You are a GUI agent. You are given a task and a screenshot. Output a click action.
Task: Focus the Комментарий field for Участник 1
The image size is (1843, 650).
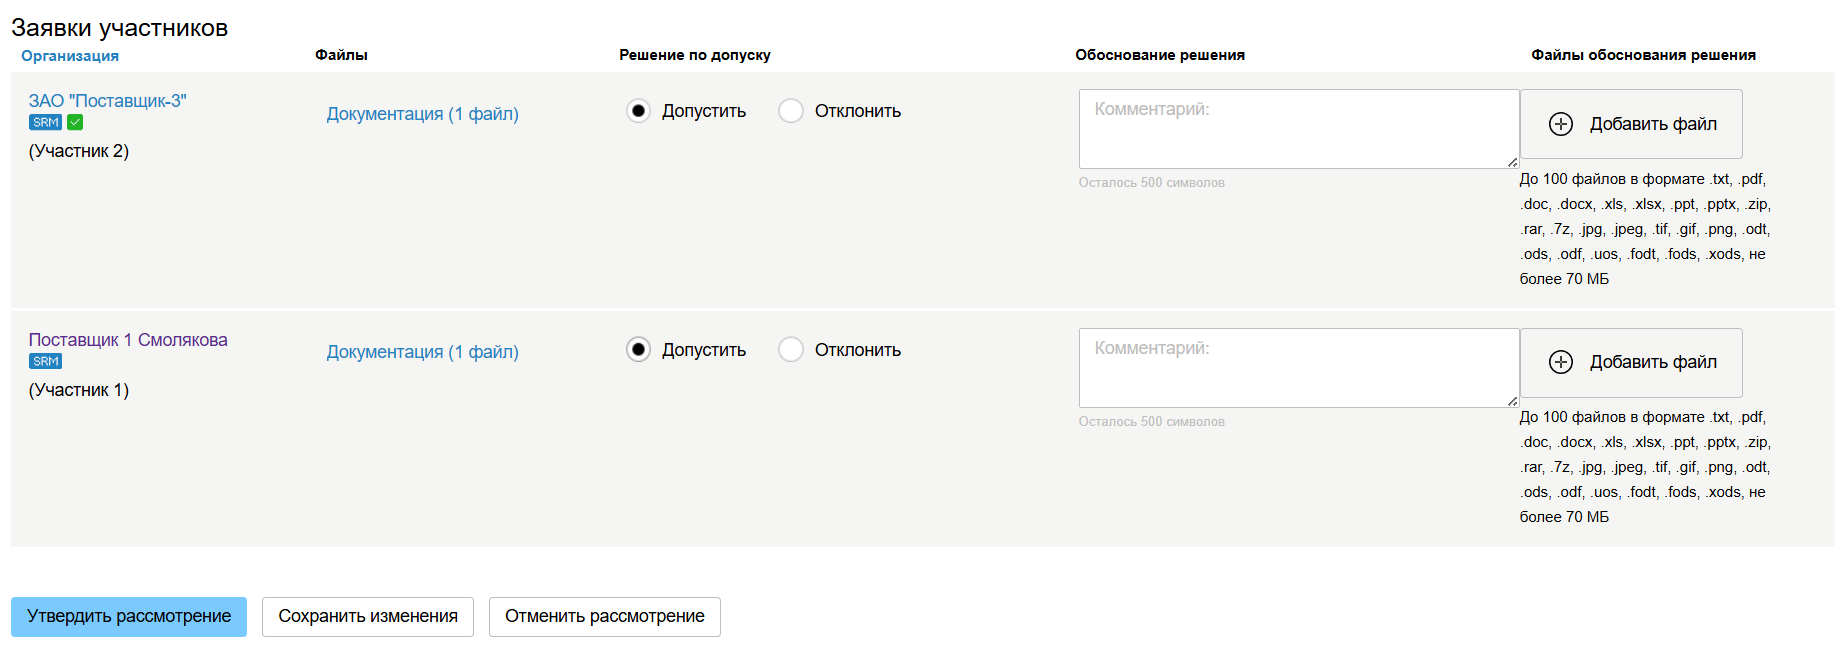tap(1298, 368)
